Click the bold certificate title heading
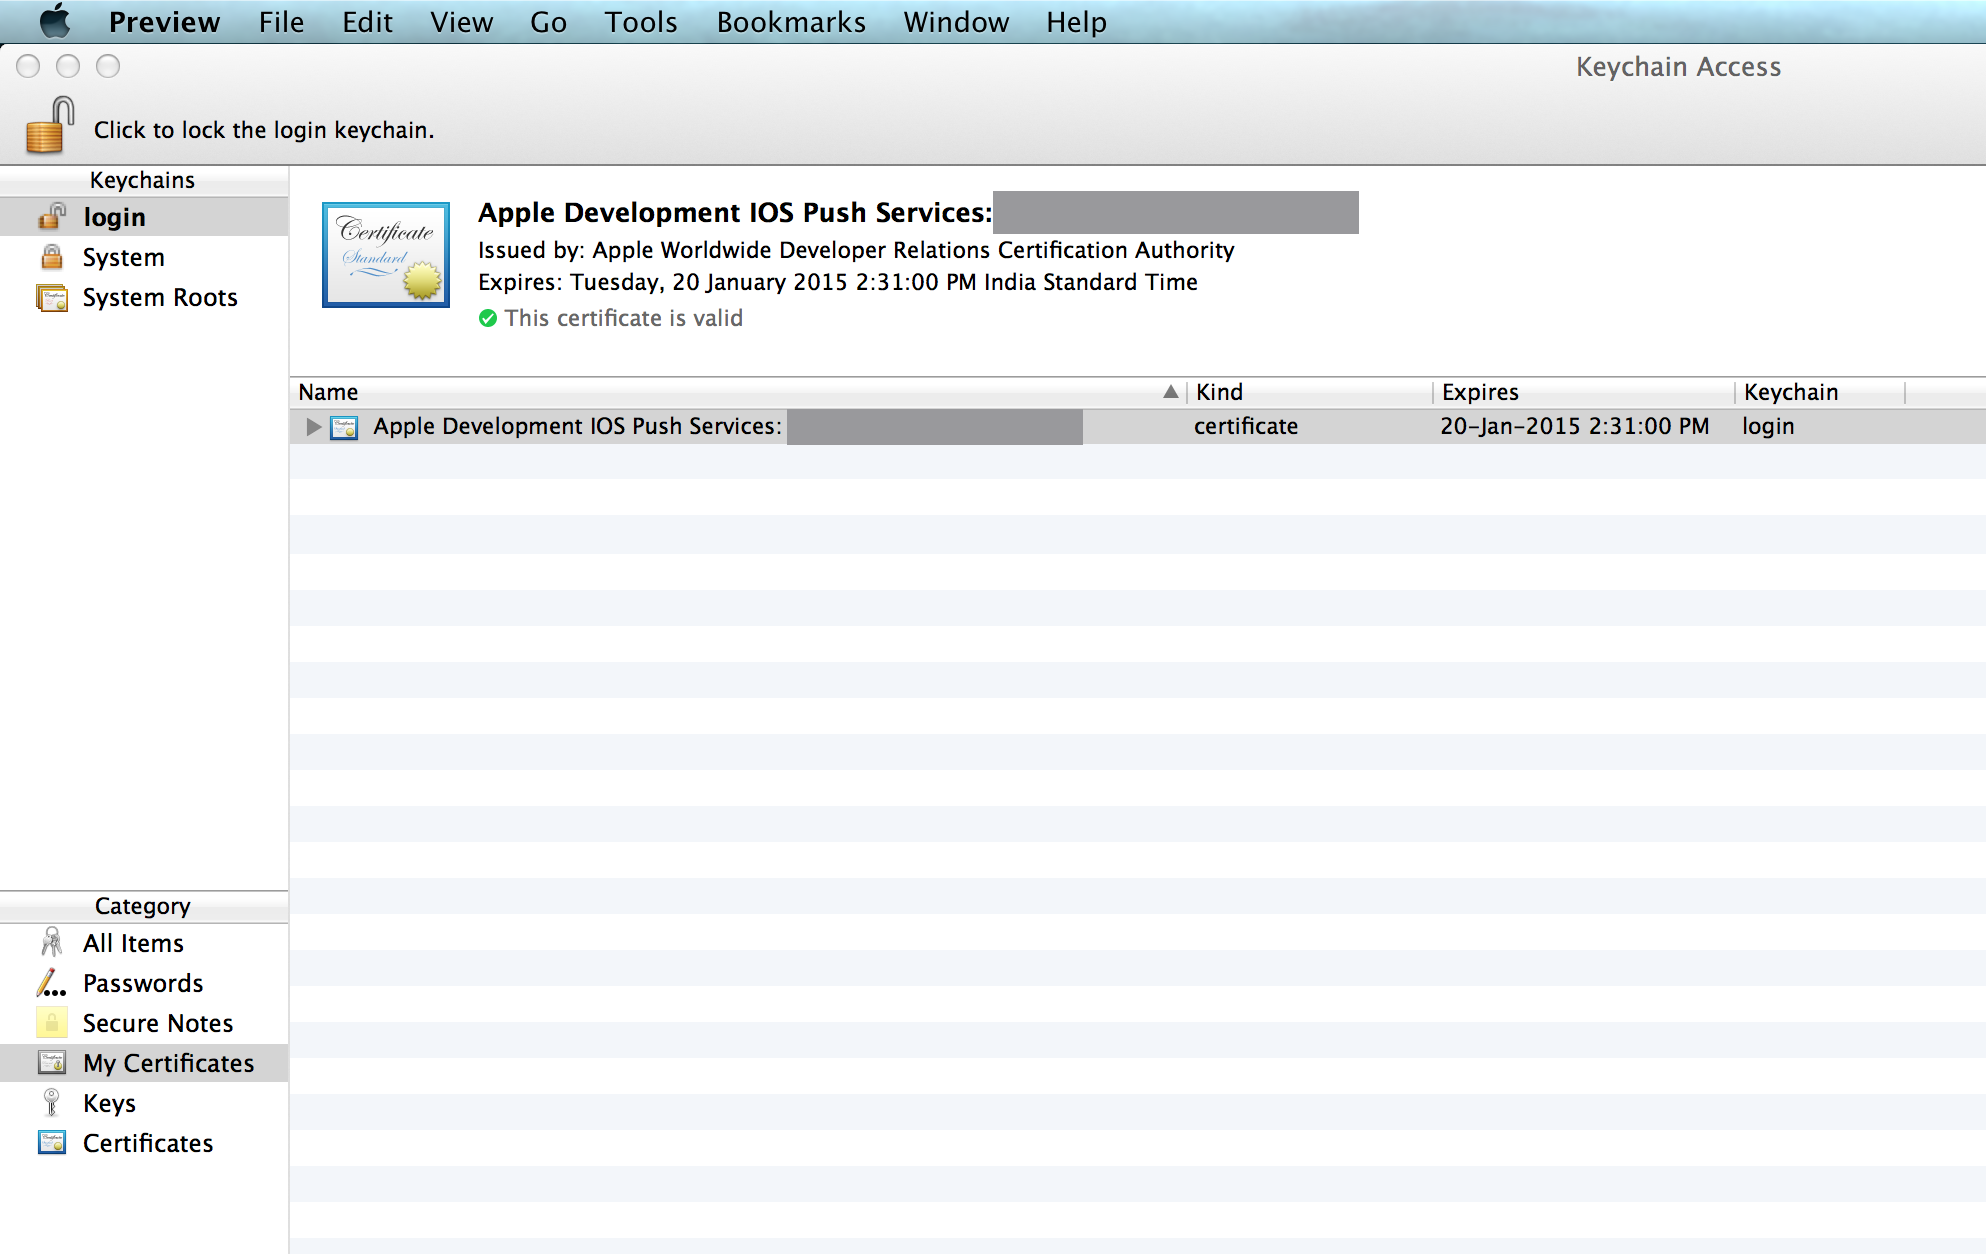This screenshot has height=1254, width=1986. [735, 212]
